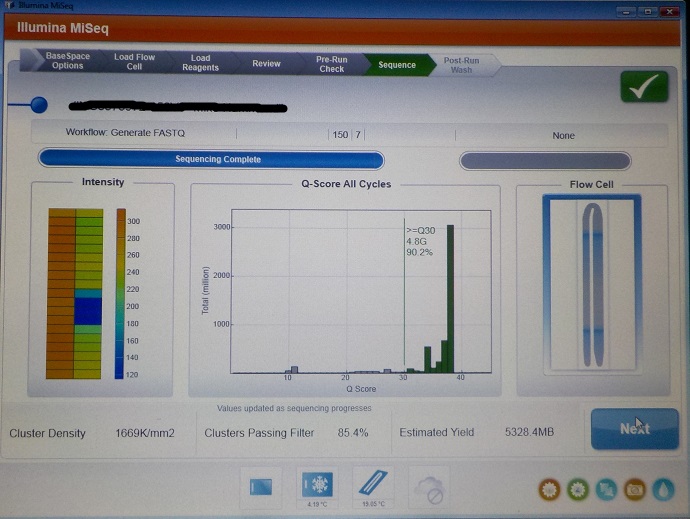Click the door status blue panel icon
The width and height of the screenshot is (690, 519).
261,485
